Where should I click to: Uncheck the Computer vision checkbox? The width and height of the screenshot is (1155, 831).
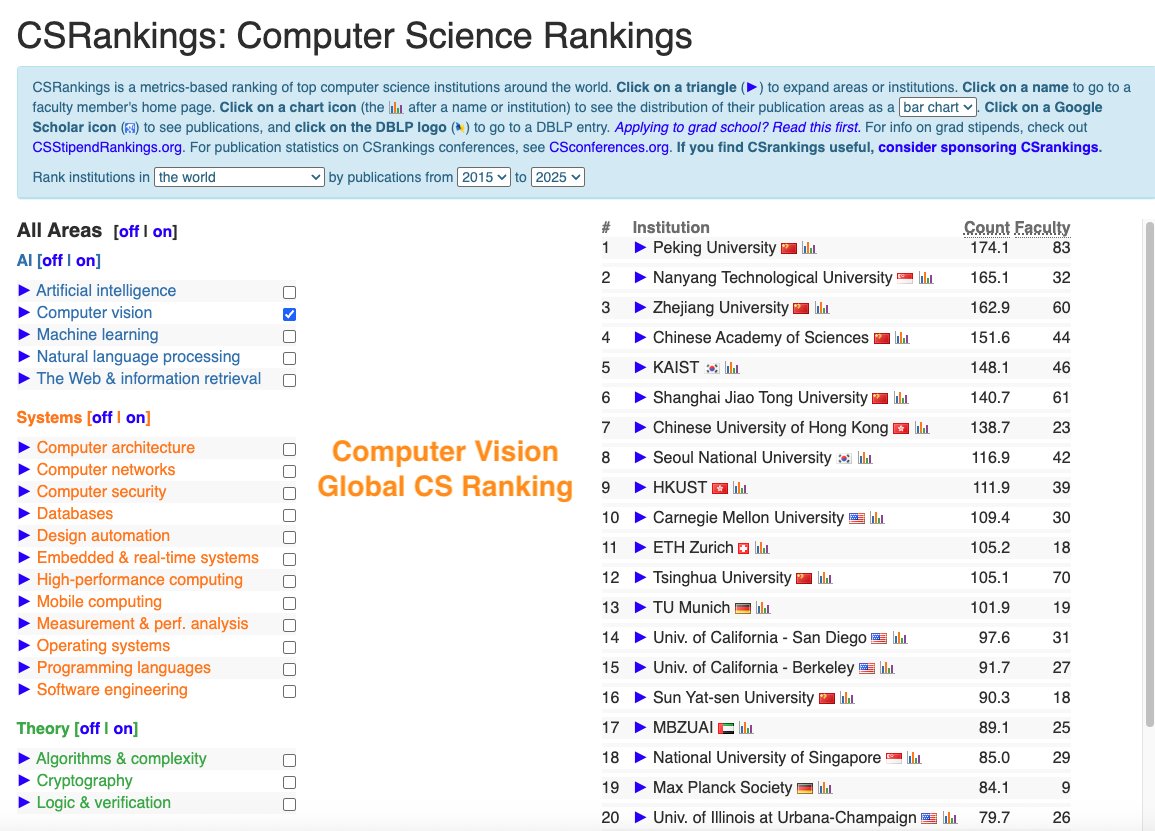(x=289, y=315)
